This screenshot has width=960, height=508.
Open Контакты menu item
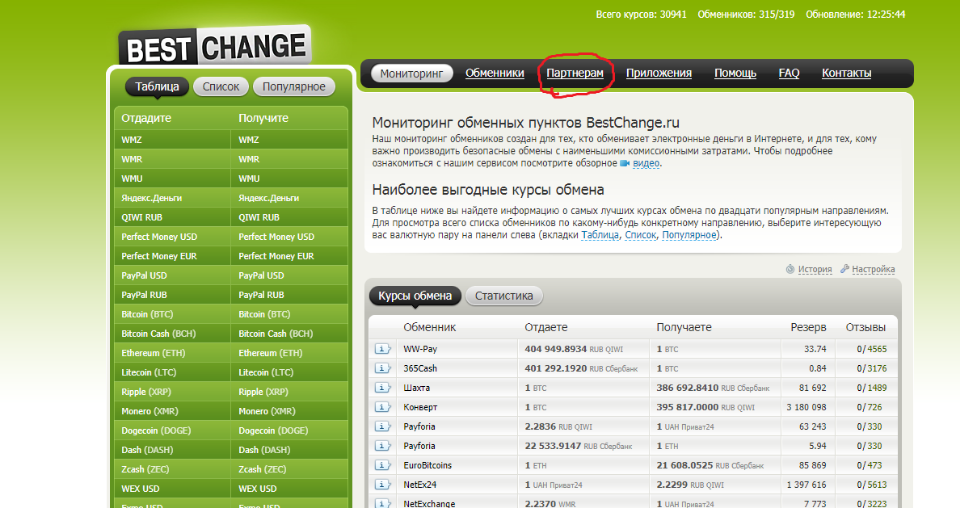[846, 73]
